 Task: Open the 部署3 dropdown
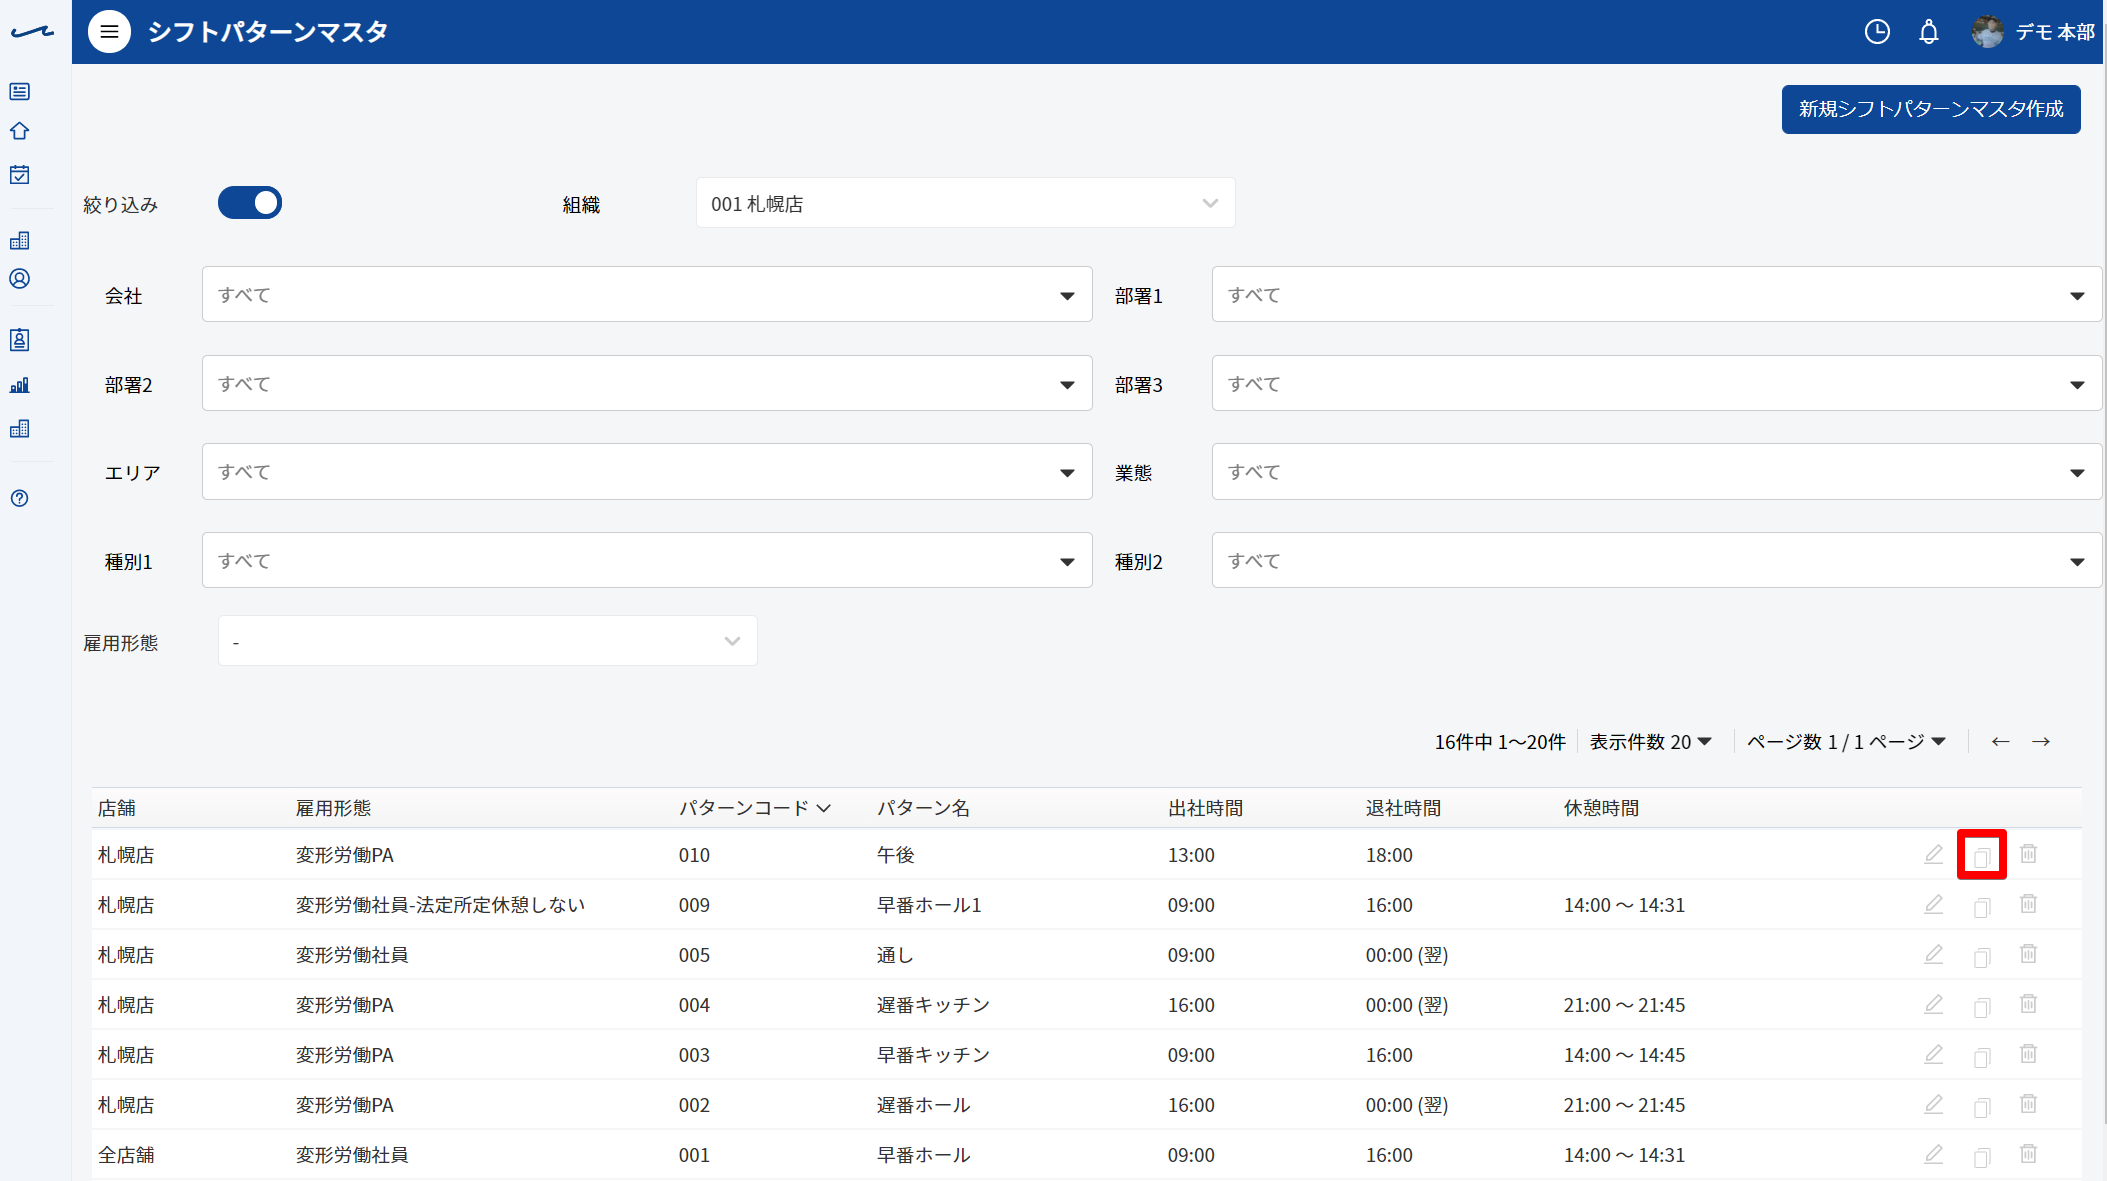coord(1656,383)
